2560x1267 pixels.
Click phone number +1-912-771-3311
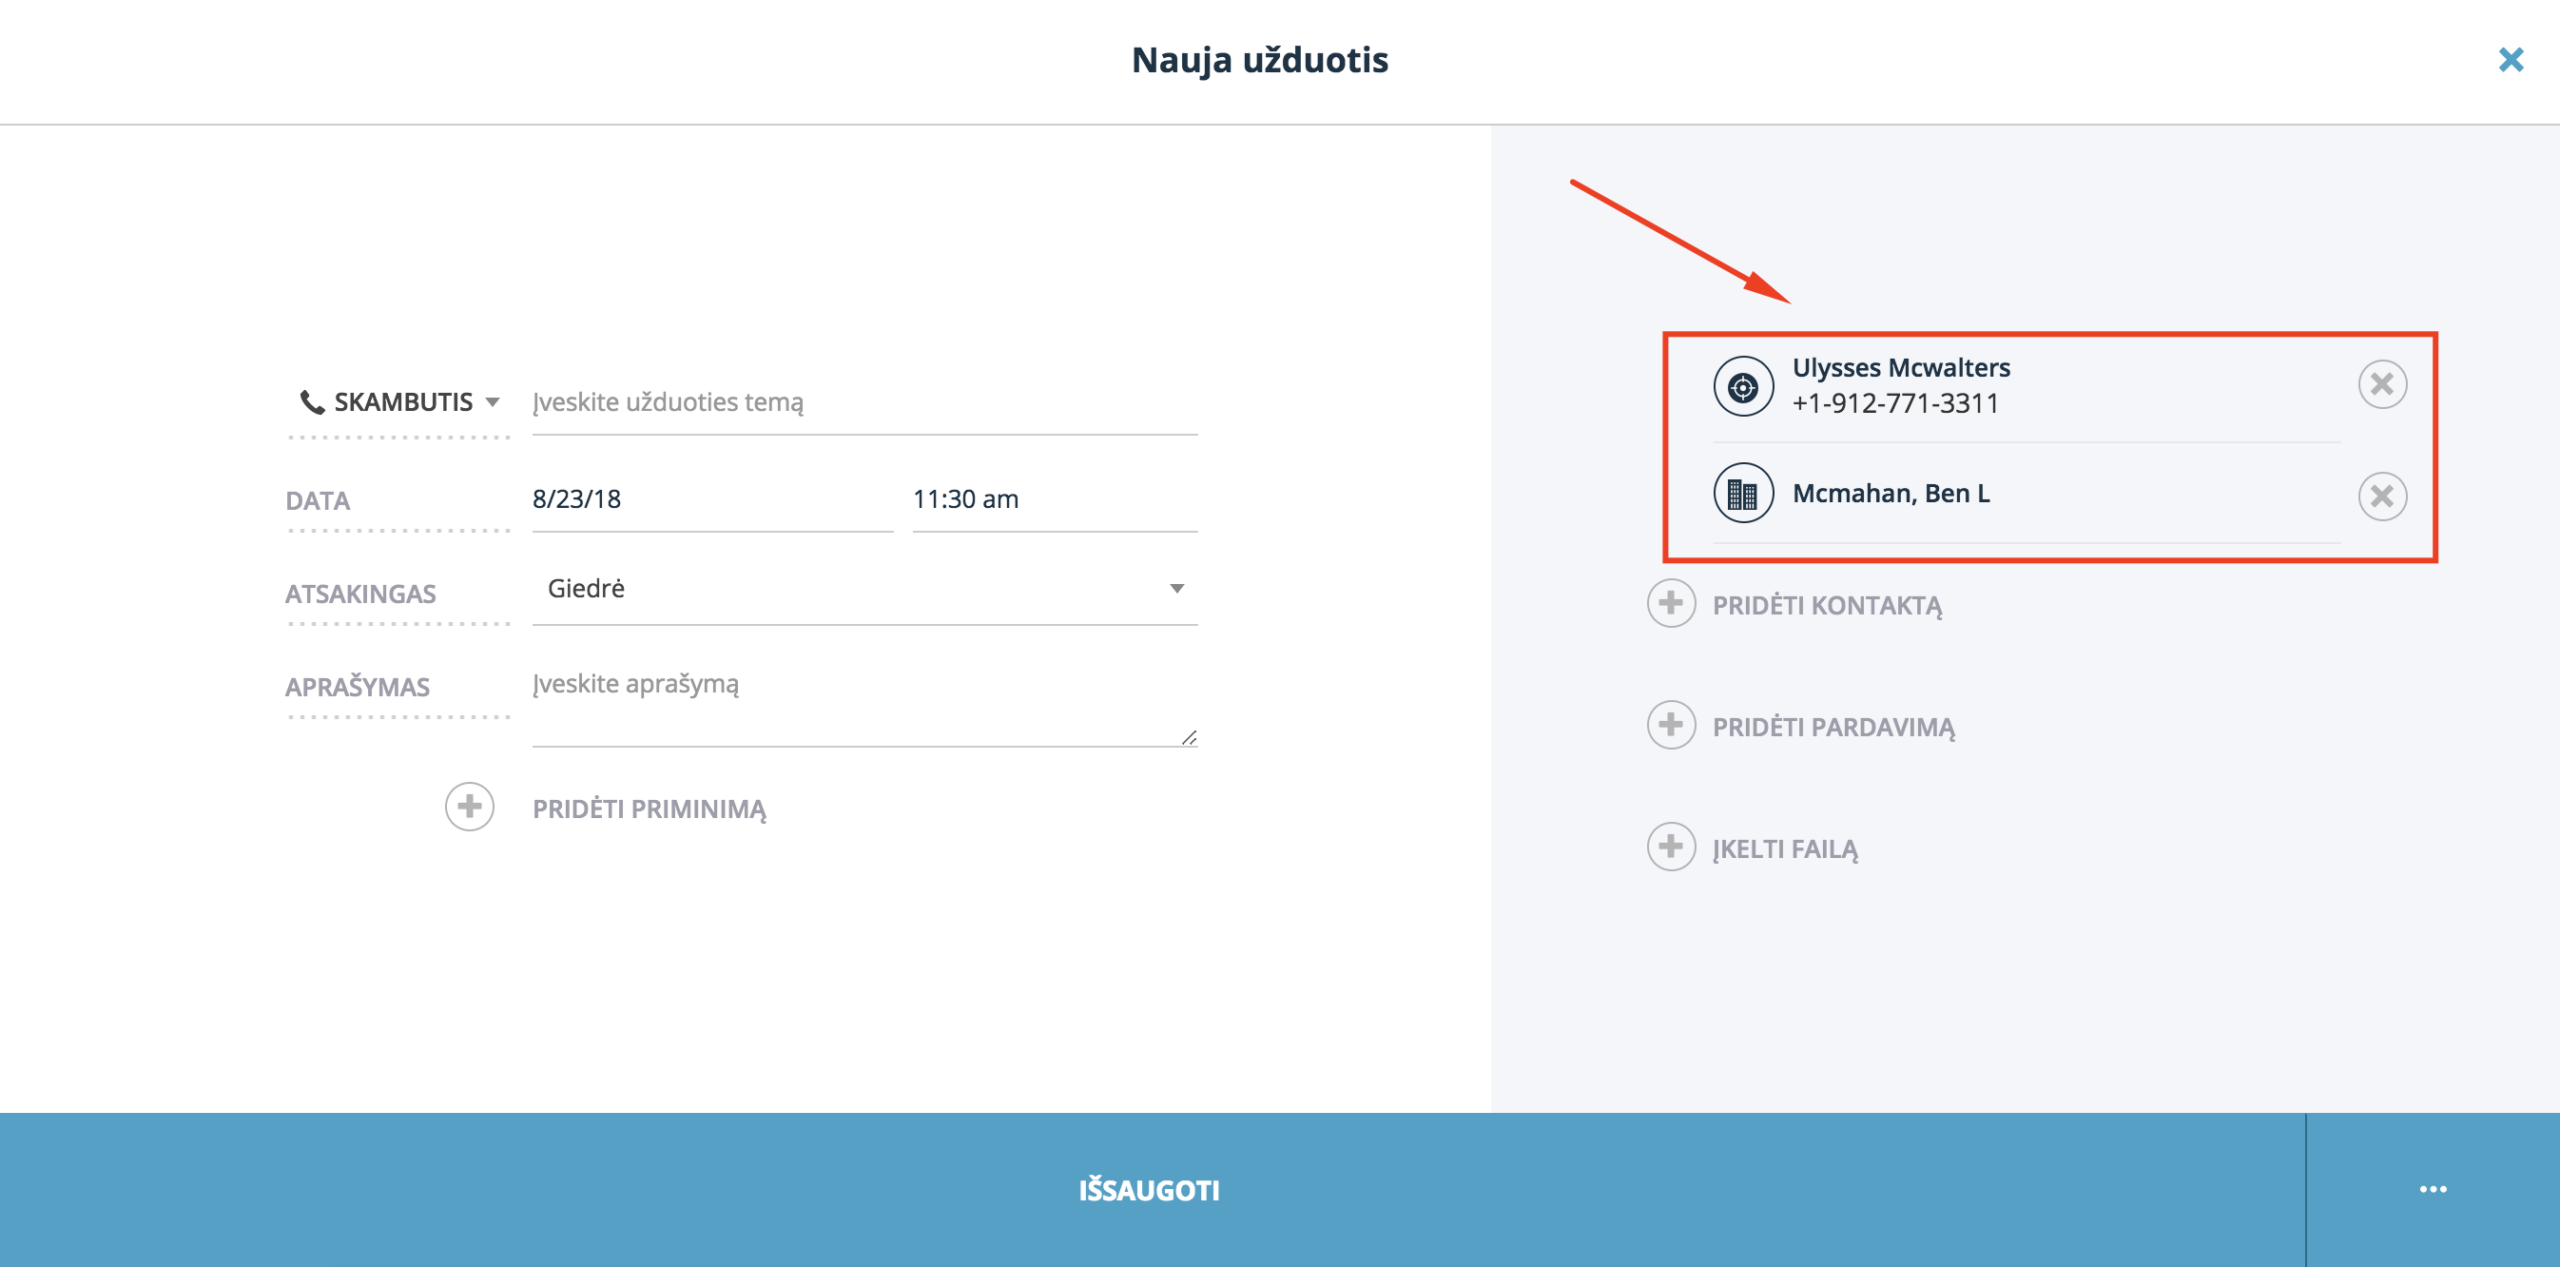click(1895, 403)
